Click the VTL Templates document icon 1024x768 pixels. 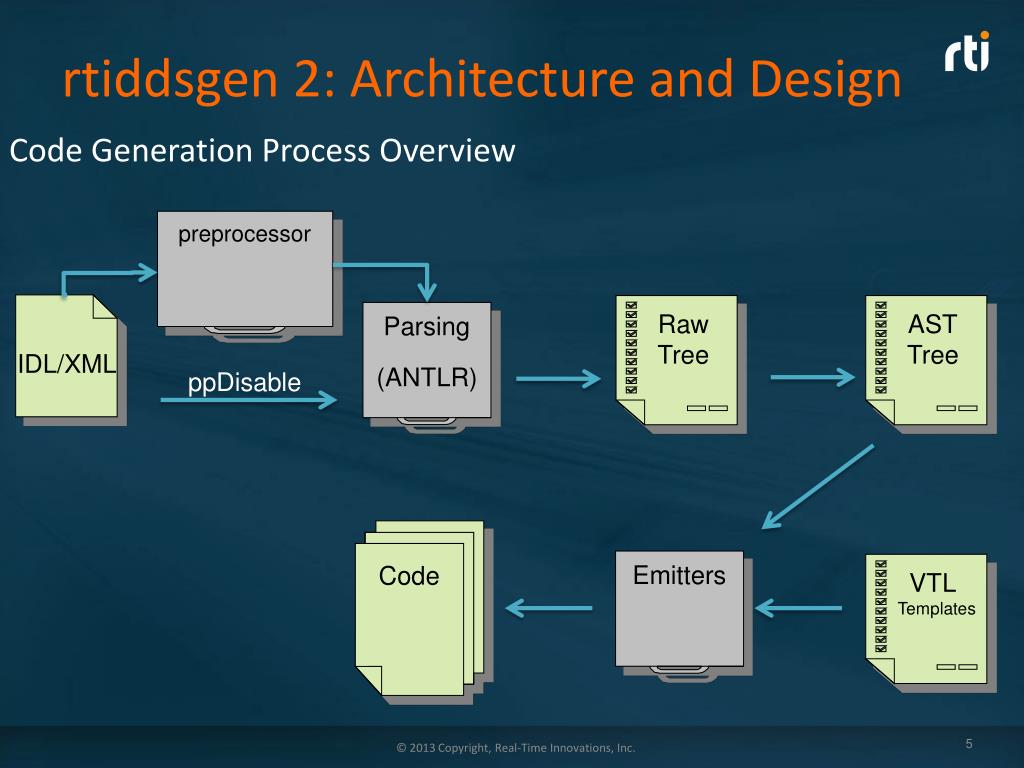coord(926,619)
